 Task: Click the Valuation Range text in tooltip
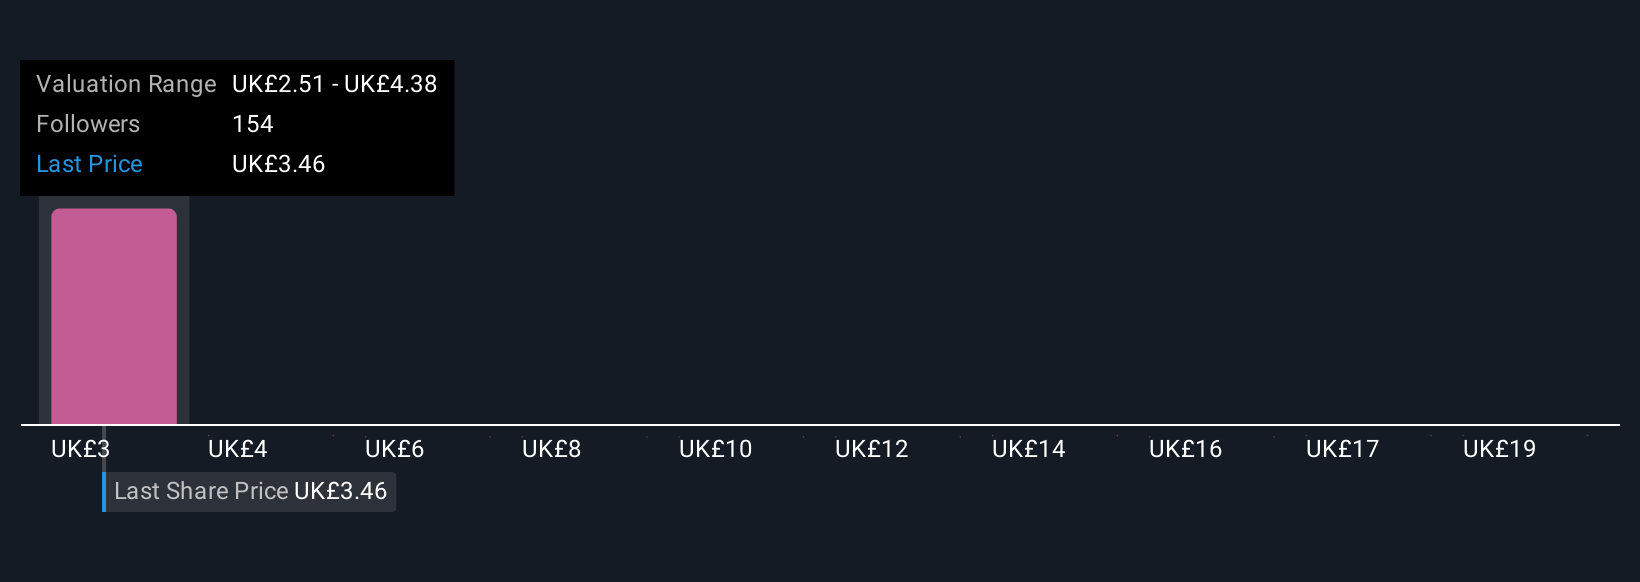[126, 84]
